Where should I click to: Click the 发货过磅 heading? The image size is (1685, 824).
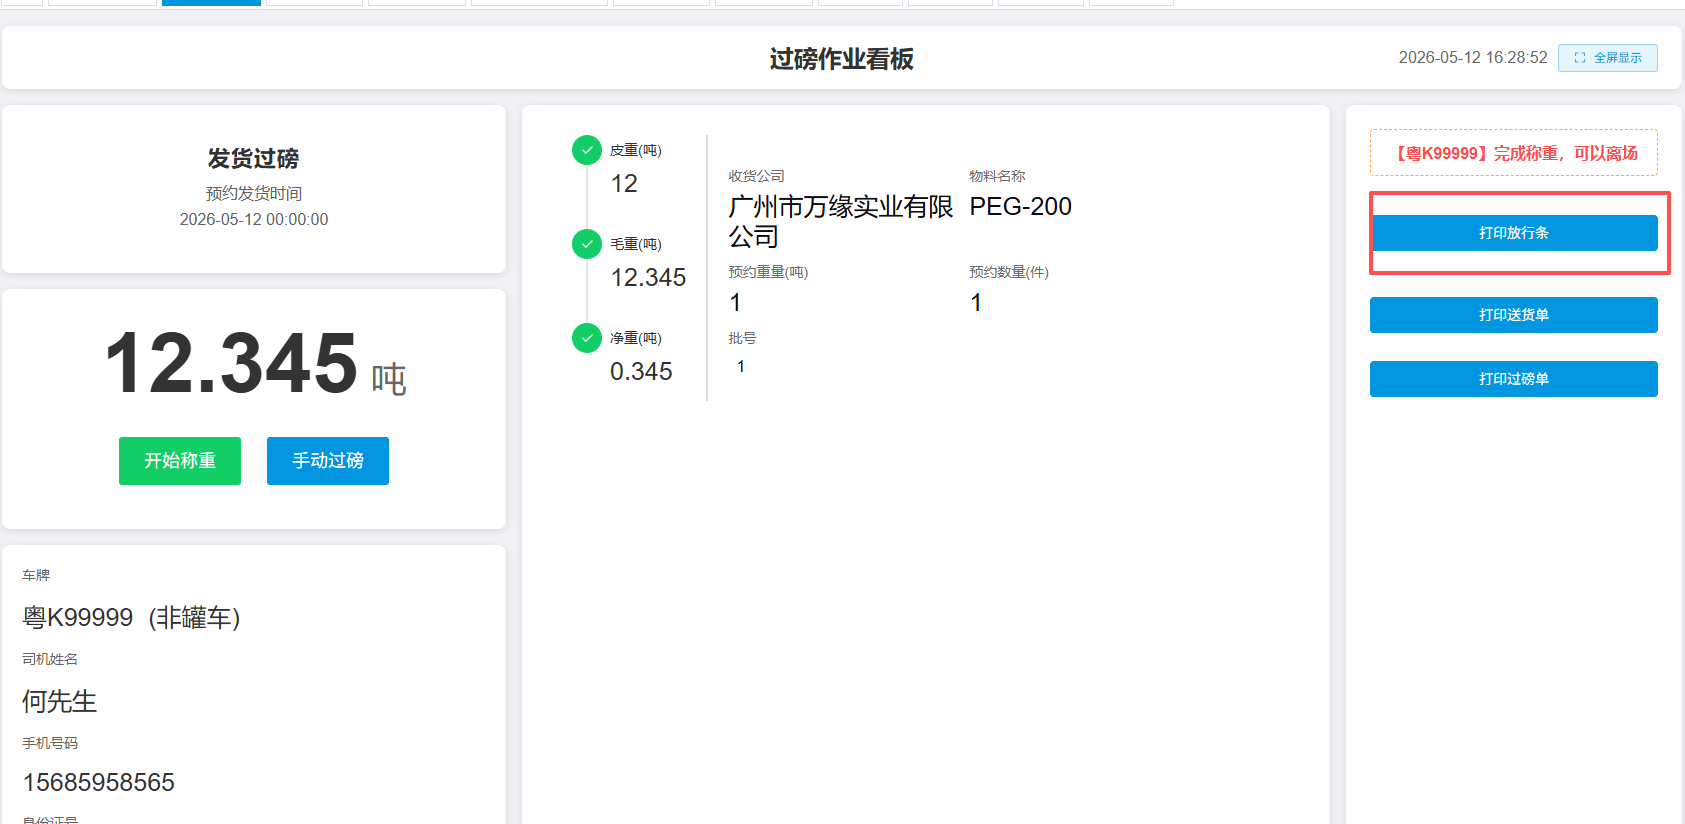(254, 158)
